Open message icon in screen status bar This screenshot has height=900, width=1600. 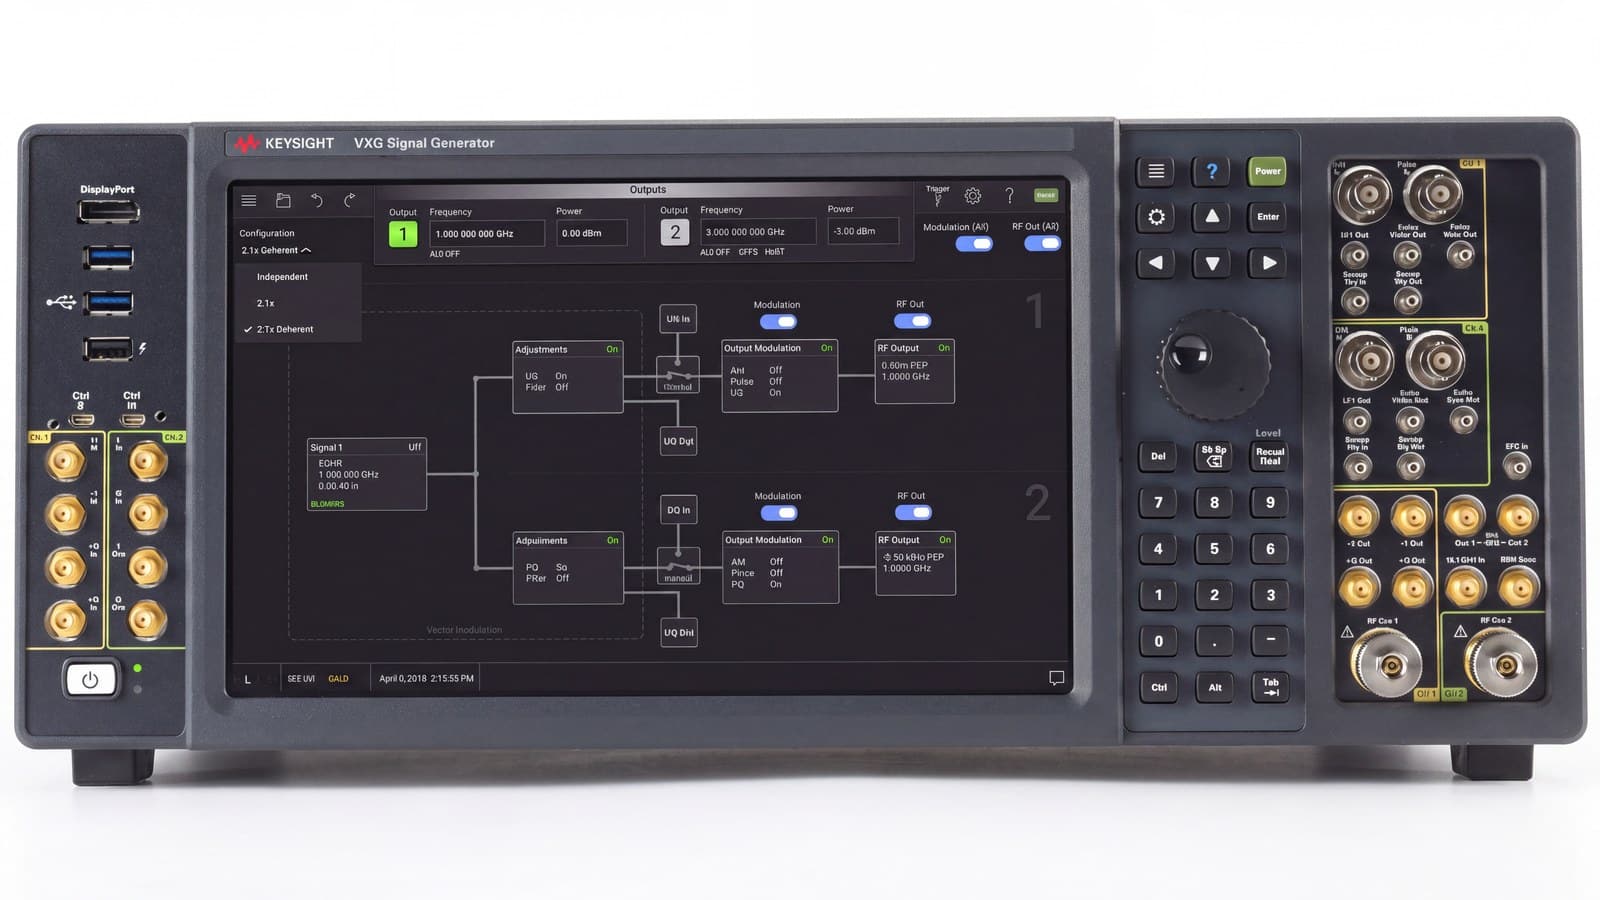coord(1056,678)
